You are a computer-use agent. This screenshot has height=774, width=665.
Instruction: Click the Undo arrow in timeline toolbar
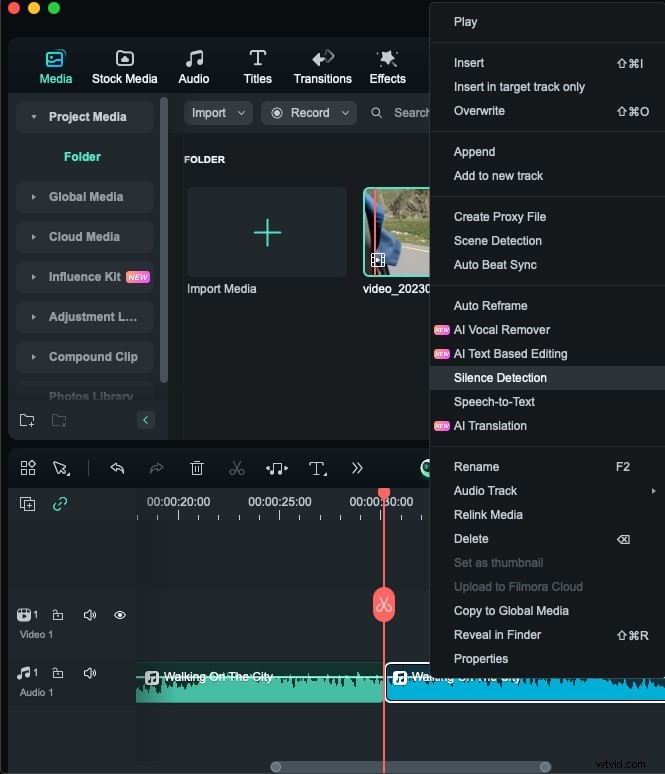coord(117,468)
